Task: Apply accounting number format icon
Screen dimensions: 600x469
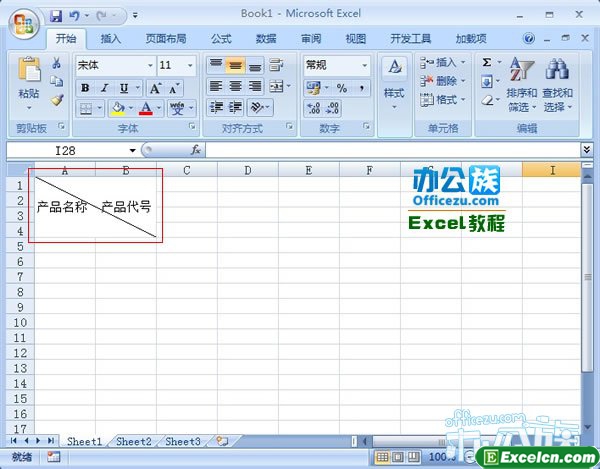Action: [x=313, y=88]
